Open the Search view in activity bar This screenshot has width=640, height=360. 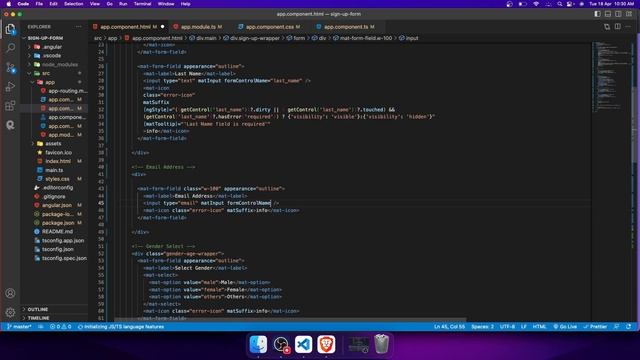click(10, 48)
